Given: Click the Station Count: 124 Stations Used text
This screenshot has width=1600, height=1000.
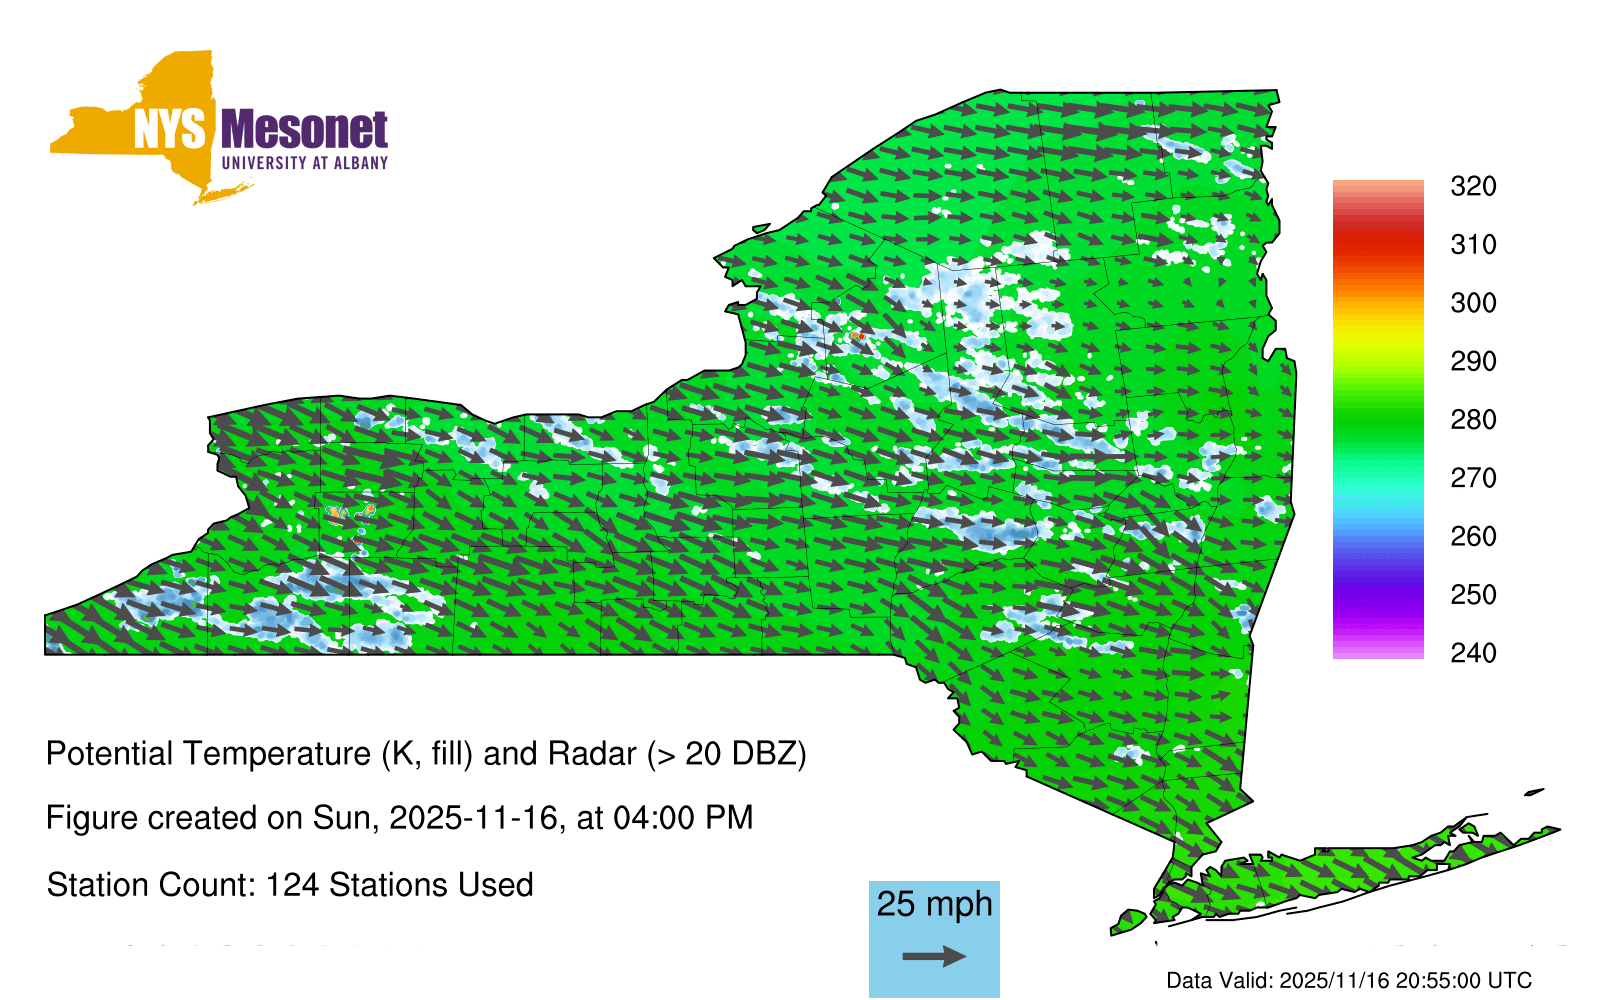Looking at the screenshot, I should pyautogui.click(x=290, y=885).
